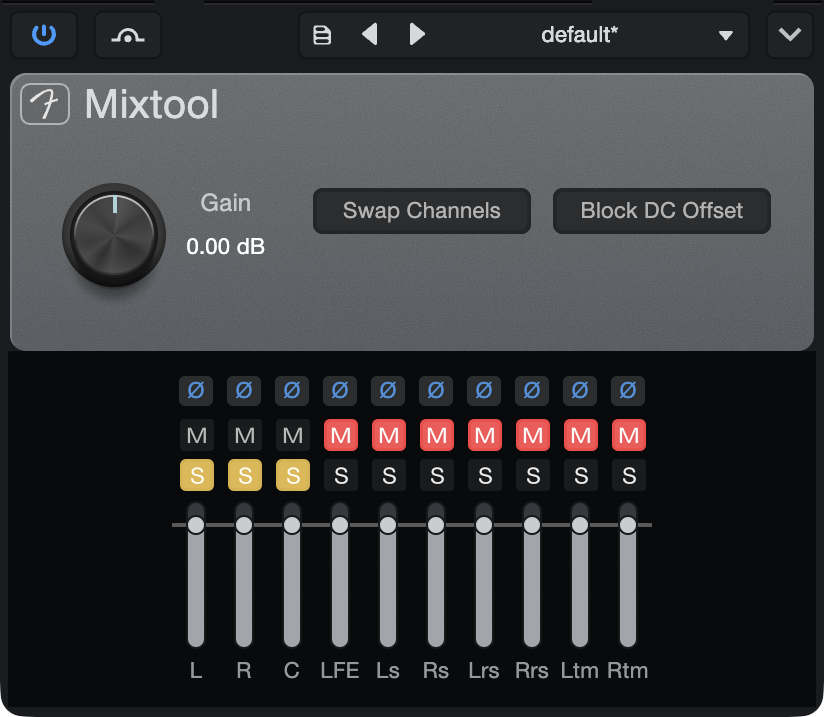Invert phase on L channel
824x717 pixels.
196,391
